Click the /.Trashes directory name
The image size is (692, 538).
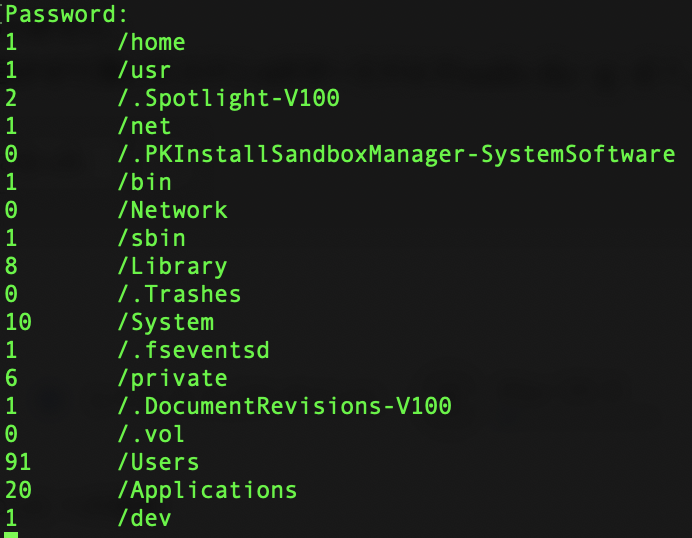coord(179,294)
